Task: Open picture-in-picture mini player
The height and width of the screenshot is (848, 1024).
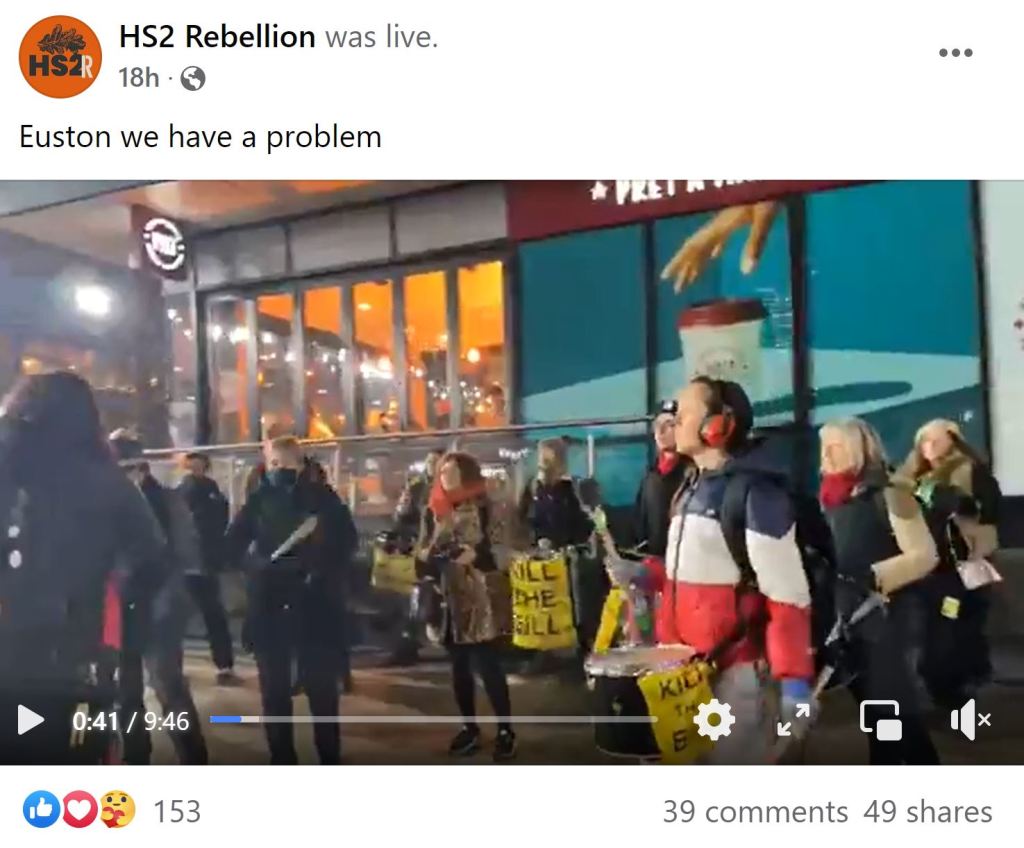Action: click(881, 720)
